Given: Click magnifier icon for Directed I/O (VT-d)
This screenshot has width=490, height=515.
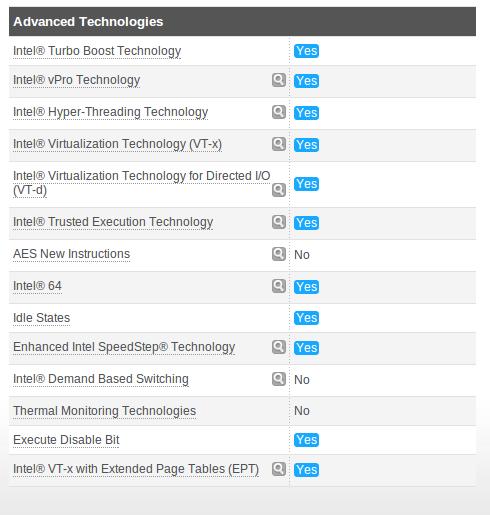Looking at the screenshot, I should [x=279, y=190].
